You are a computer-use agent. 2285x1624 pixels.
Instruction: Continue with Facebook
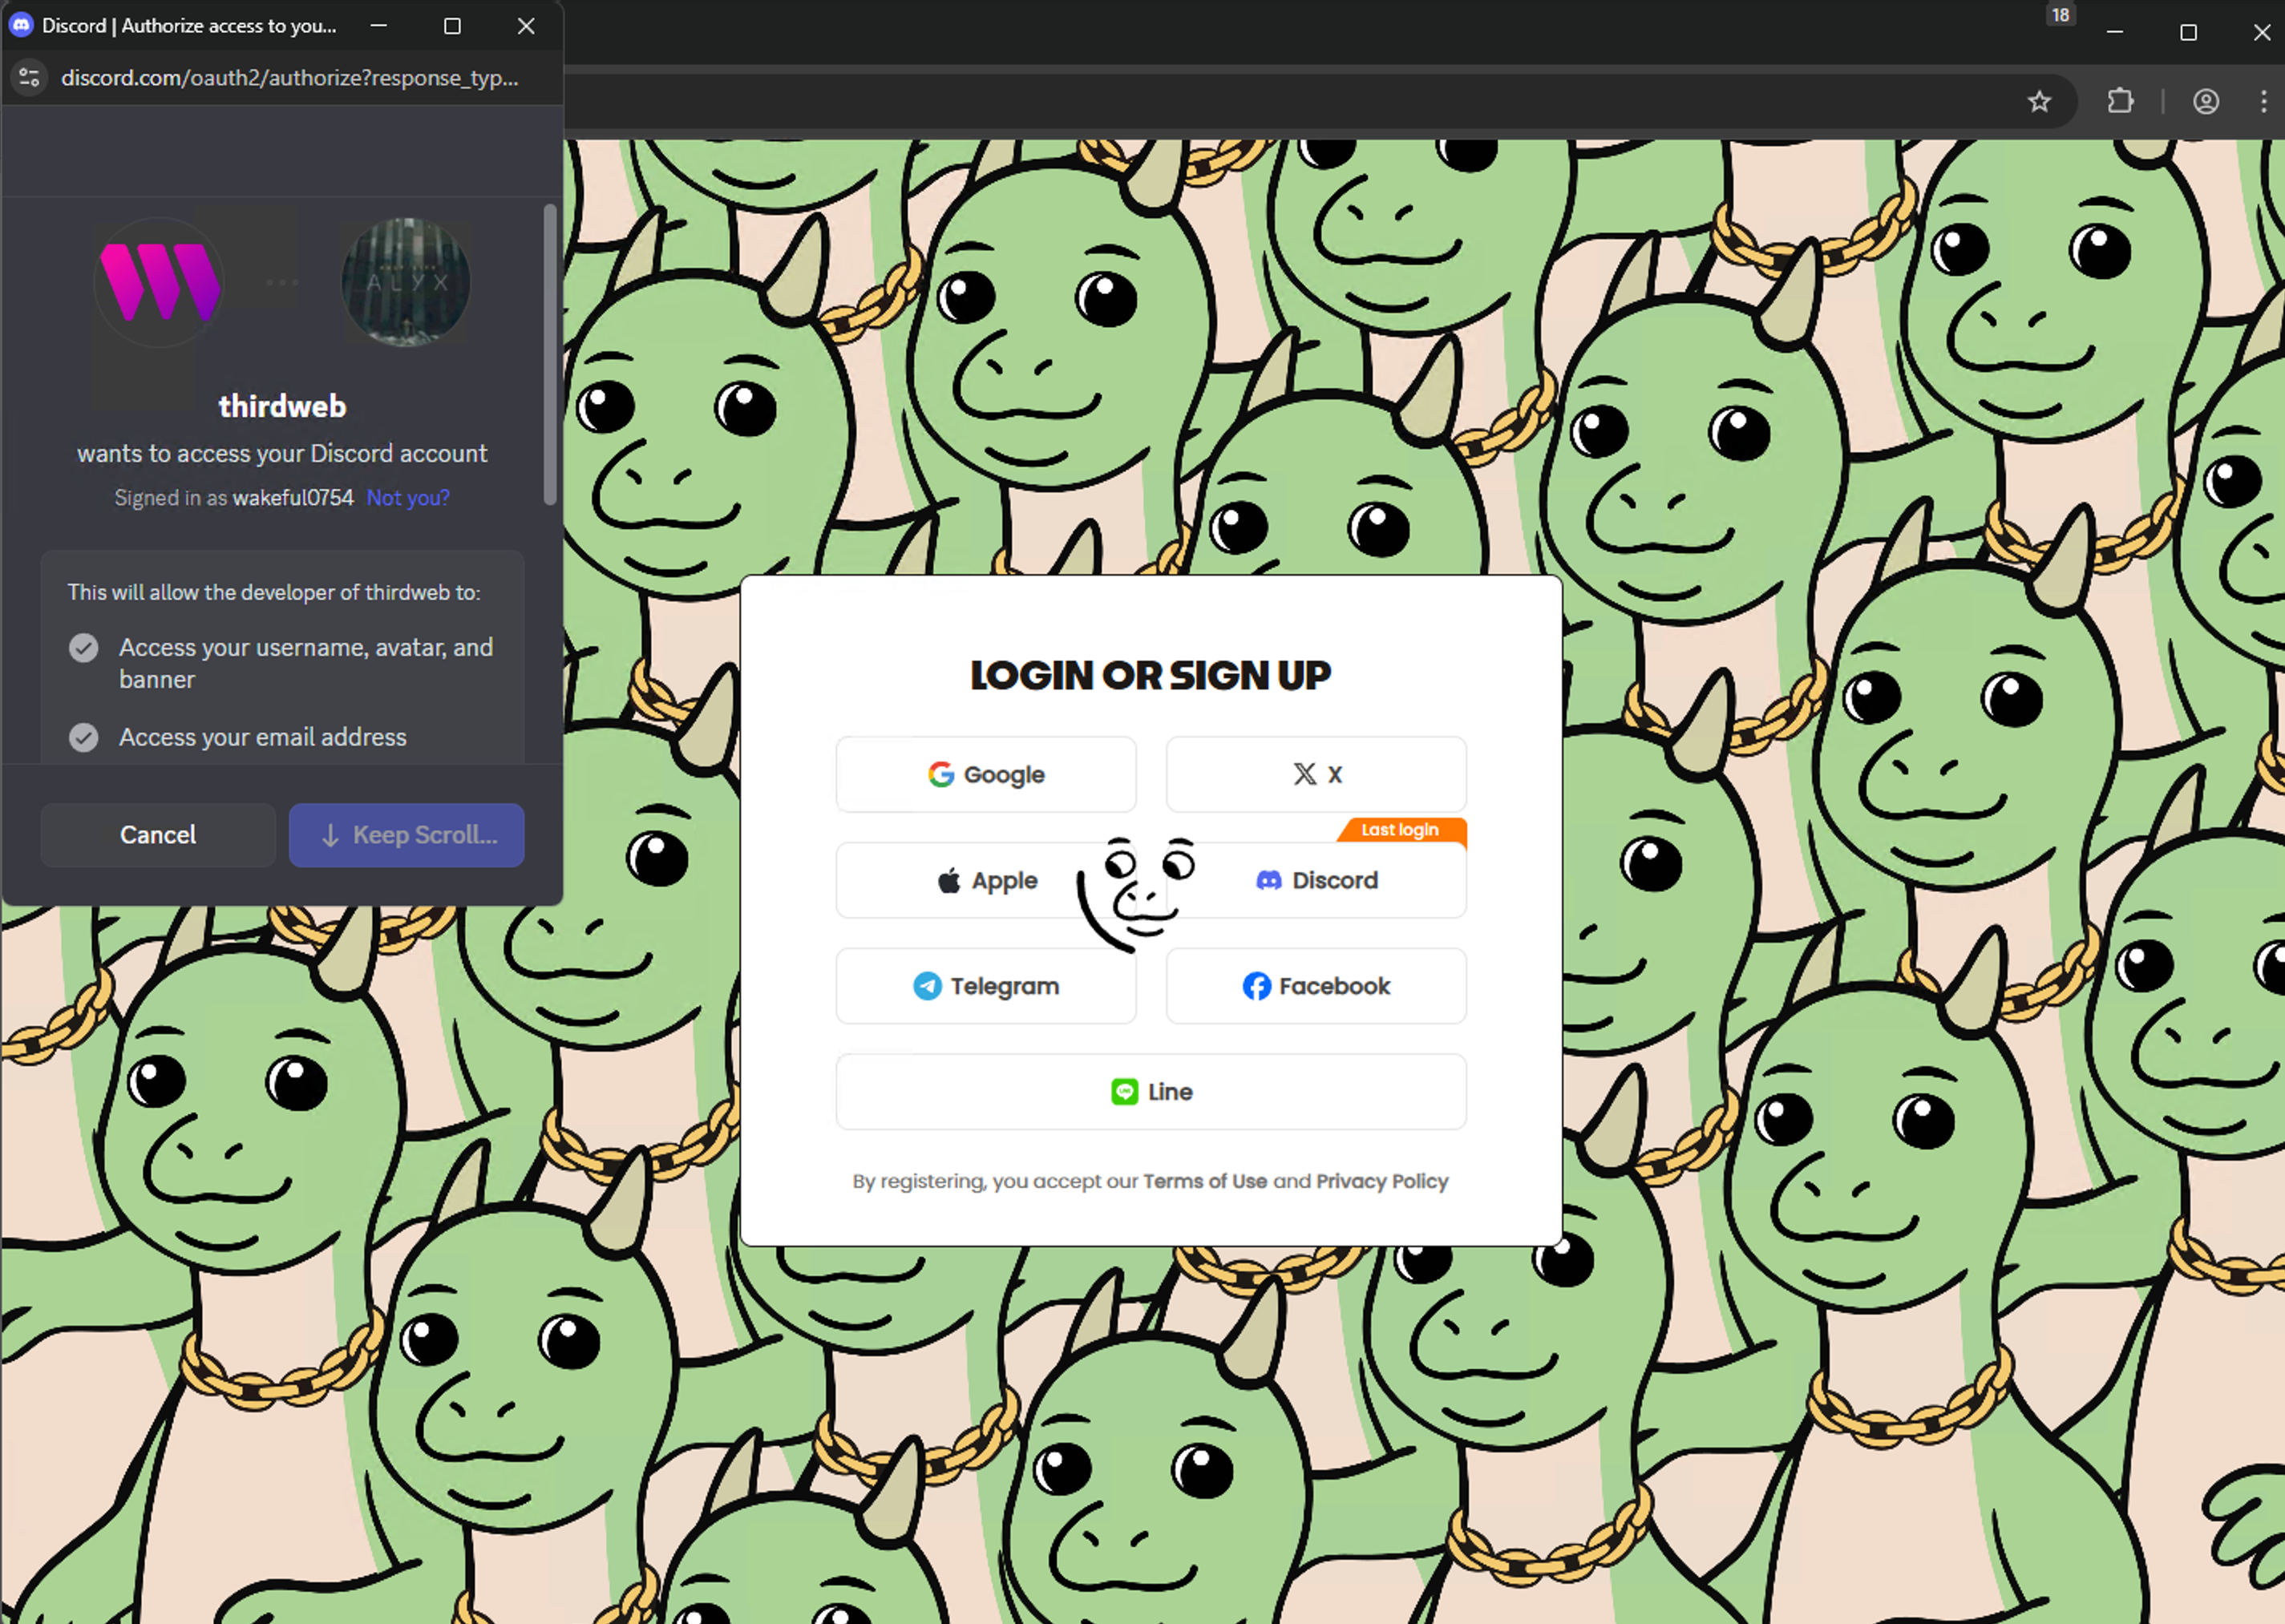pyautogui.click(x=1316, y=986)
